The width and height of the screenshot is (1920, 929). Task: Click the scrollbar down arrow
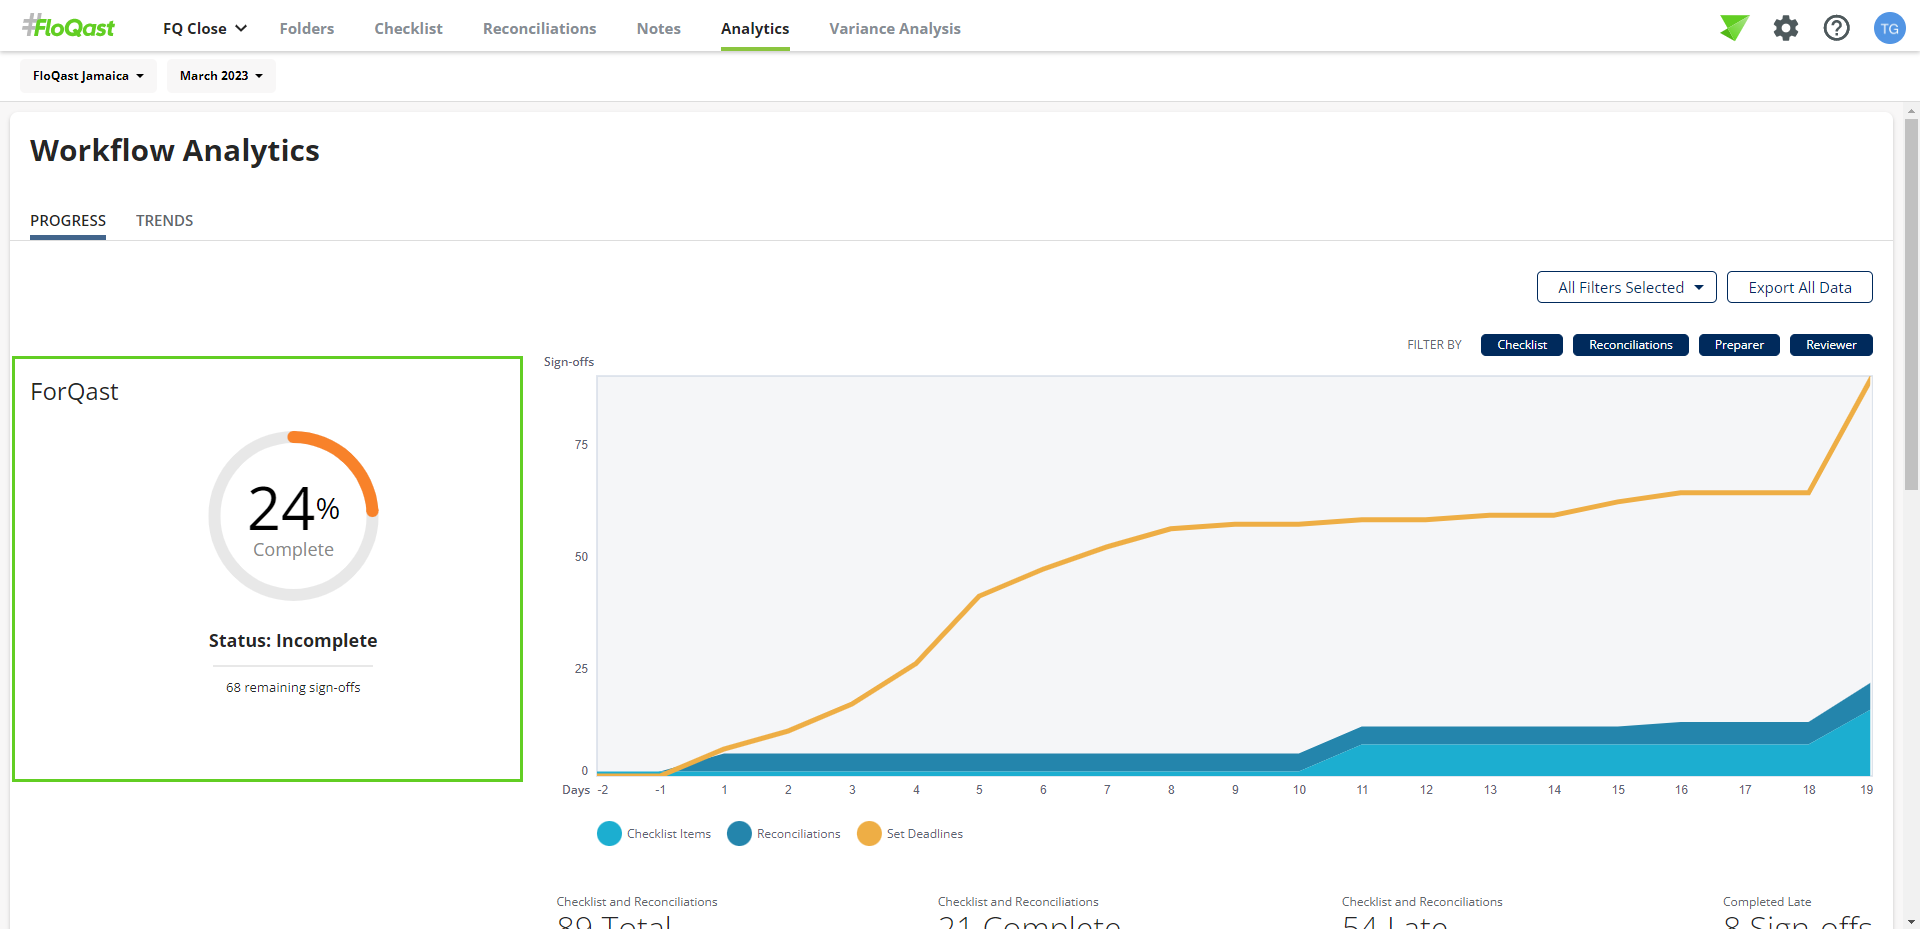click(x=1911, y=921)
